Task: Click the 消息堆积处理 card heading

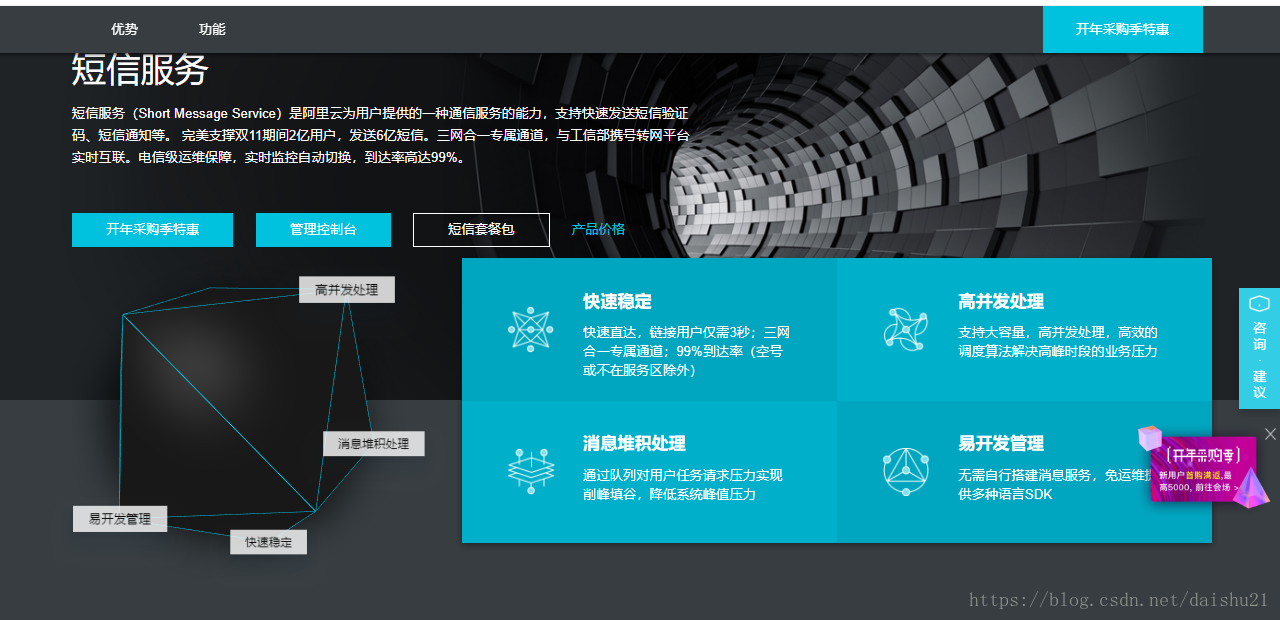Action: point(634,443)
